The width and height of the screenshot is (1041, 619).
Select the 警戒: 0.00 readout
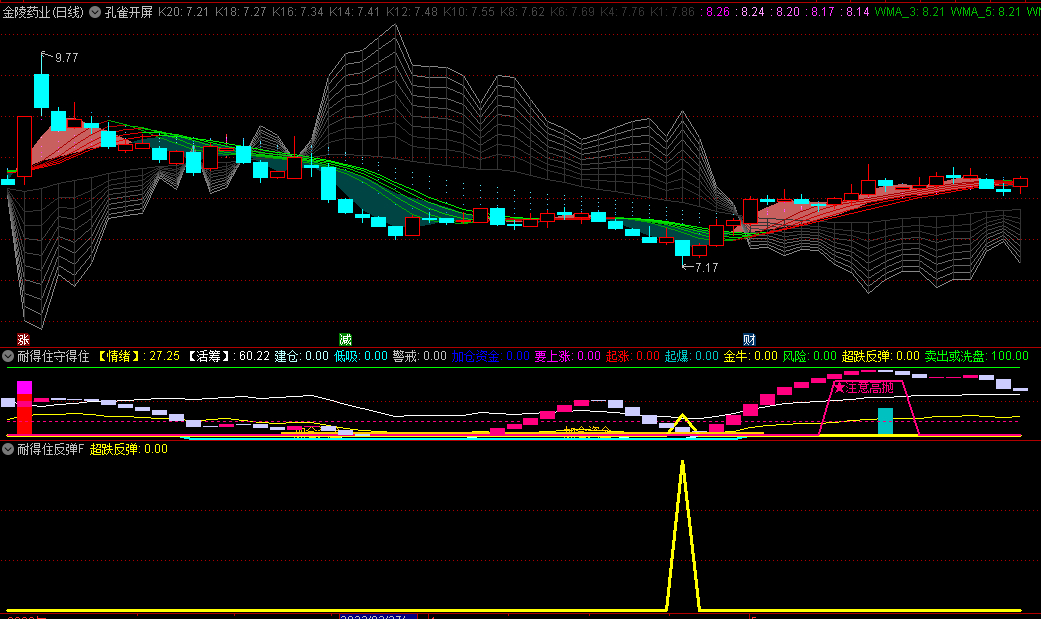(x=420, y=356)
